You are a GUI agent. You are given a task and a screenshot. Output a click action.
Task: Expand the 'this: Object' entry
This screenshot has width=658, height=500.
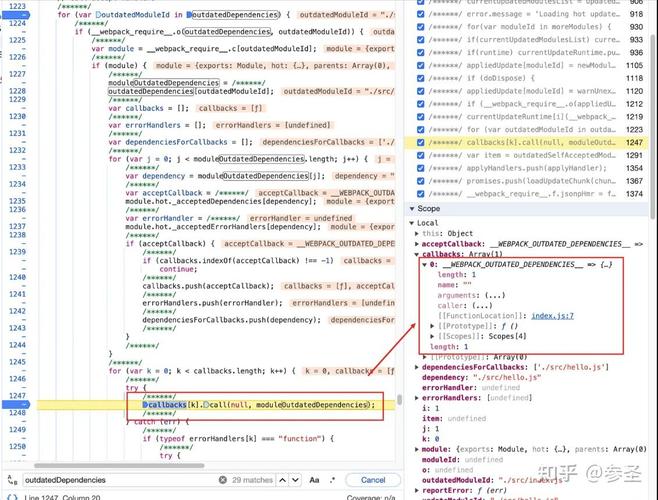tap(417, 233)
